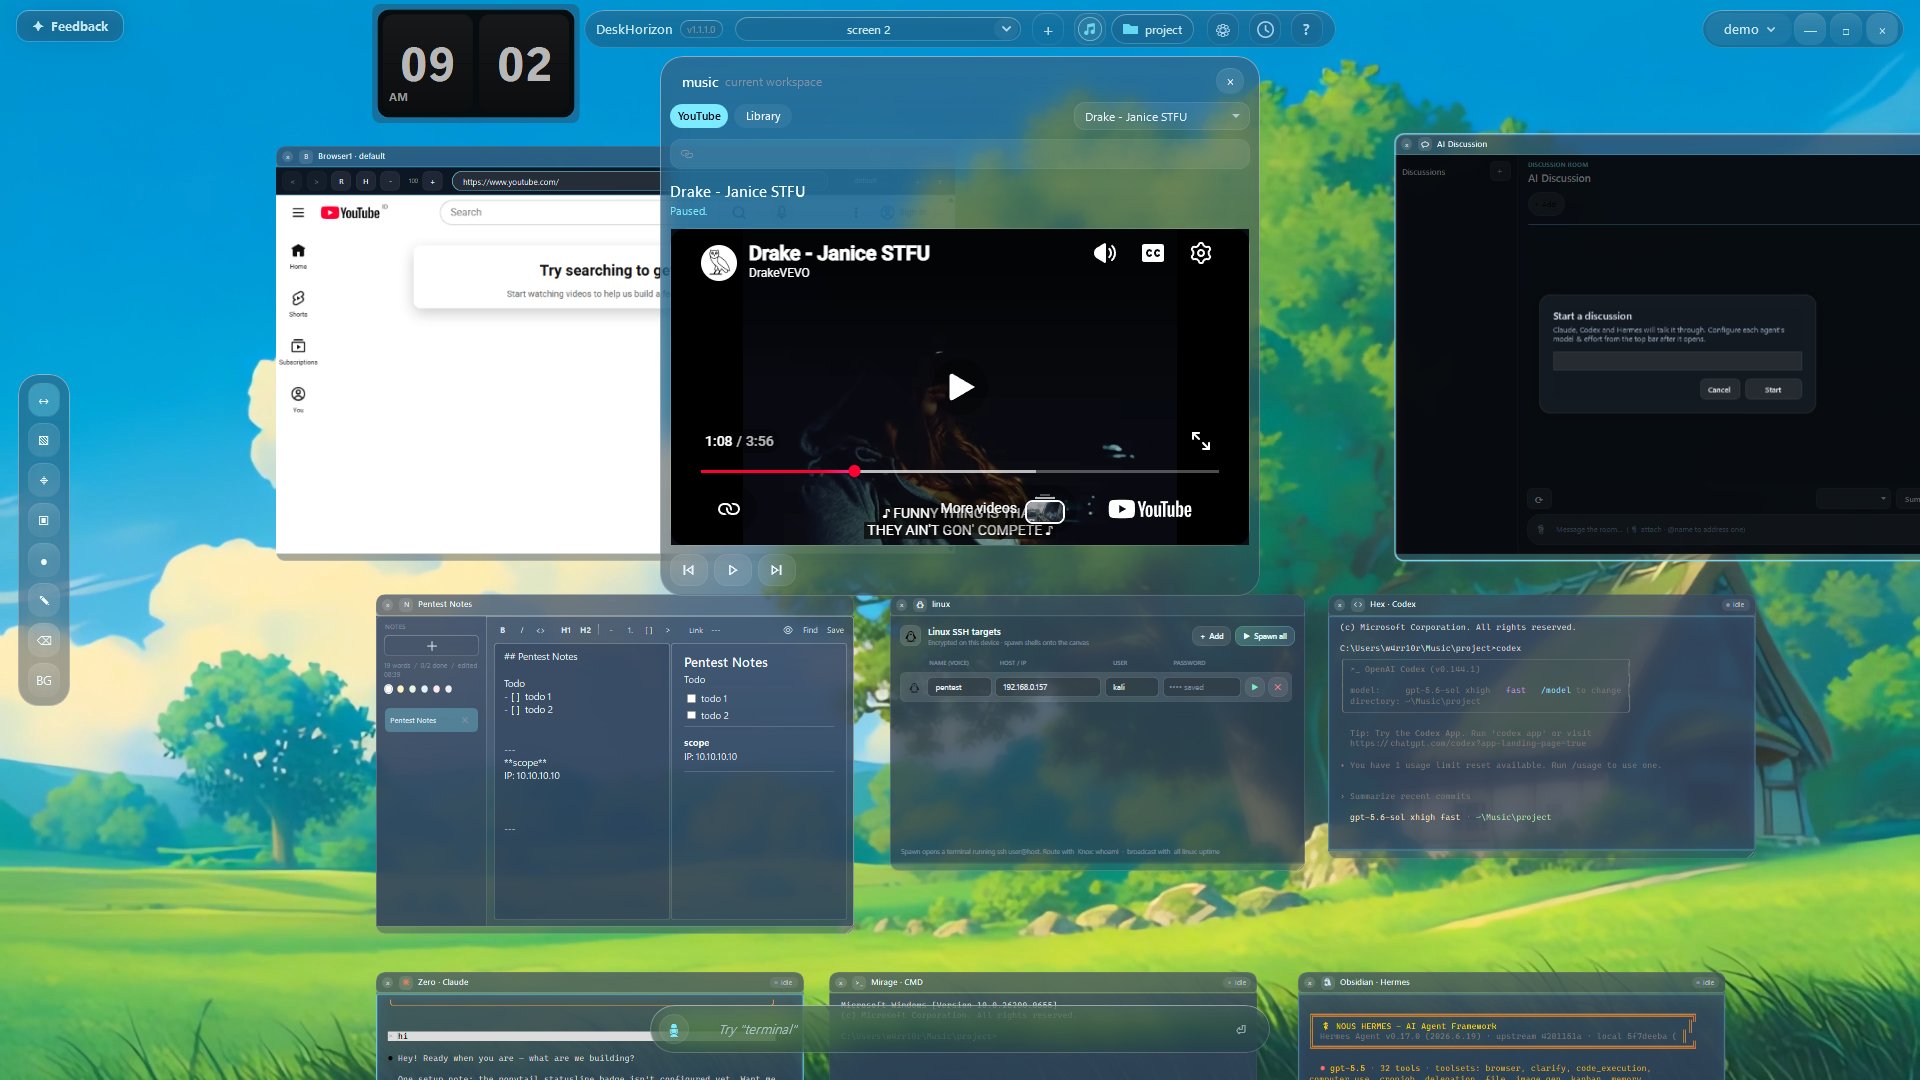Open the Drake - Janice STFU track dropdown
Viewport: 1920px width, 1080px height.
click(1162, 117)
